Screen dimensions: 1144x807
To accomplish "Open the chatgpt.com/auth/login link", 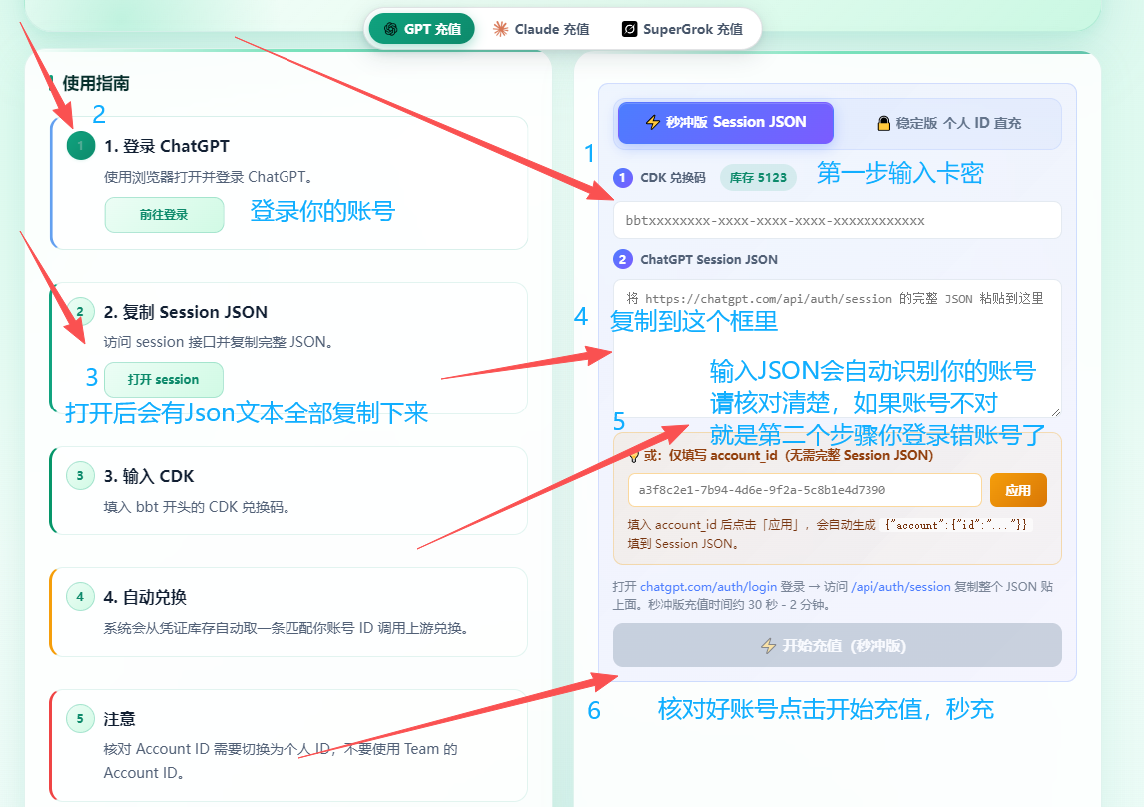I will click(x=708, y=587).
